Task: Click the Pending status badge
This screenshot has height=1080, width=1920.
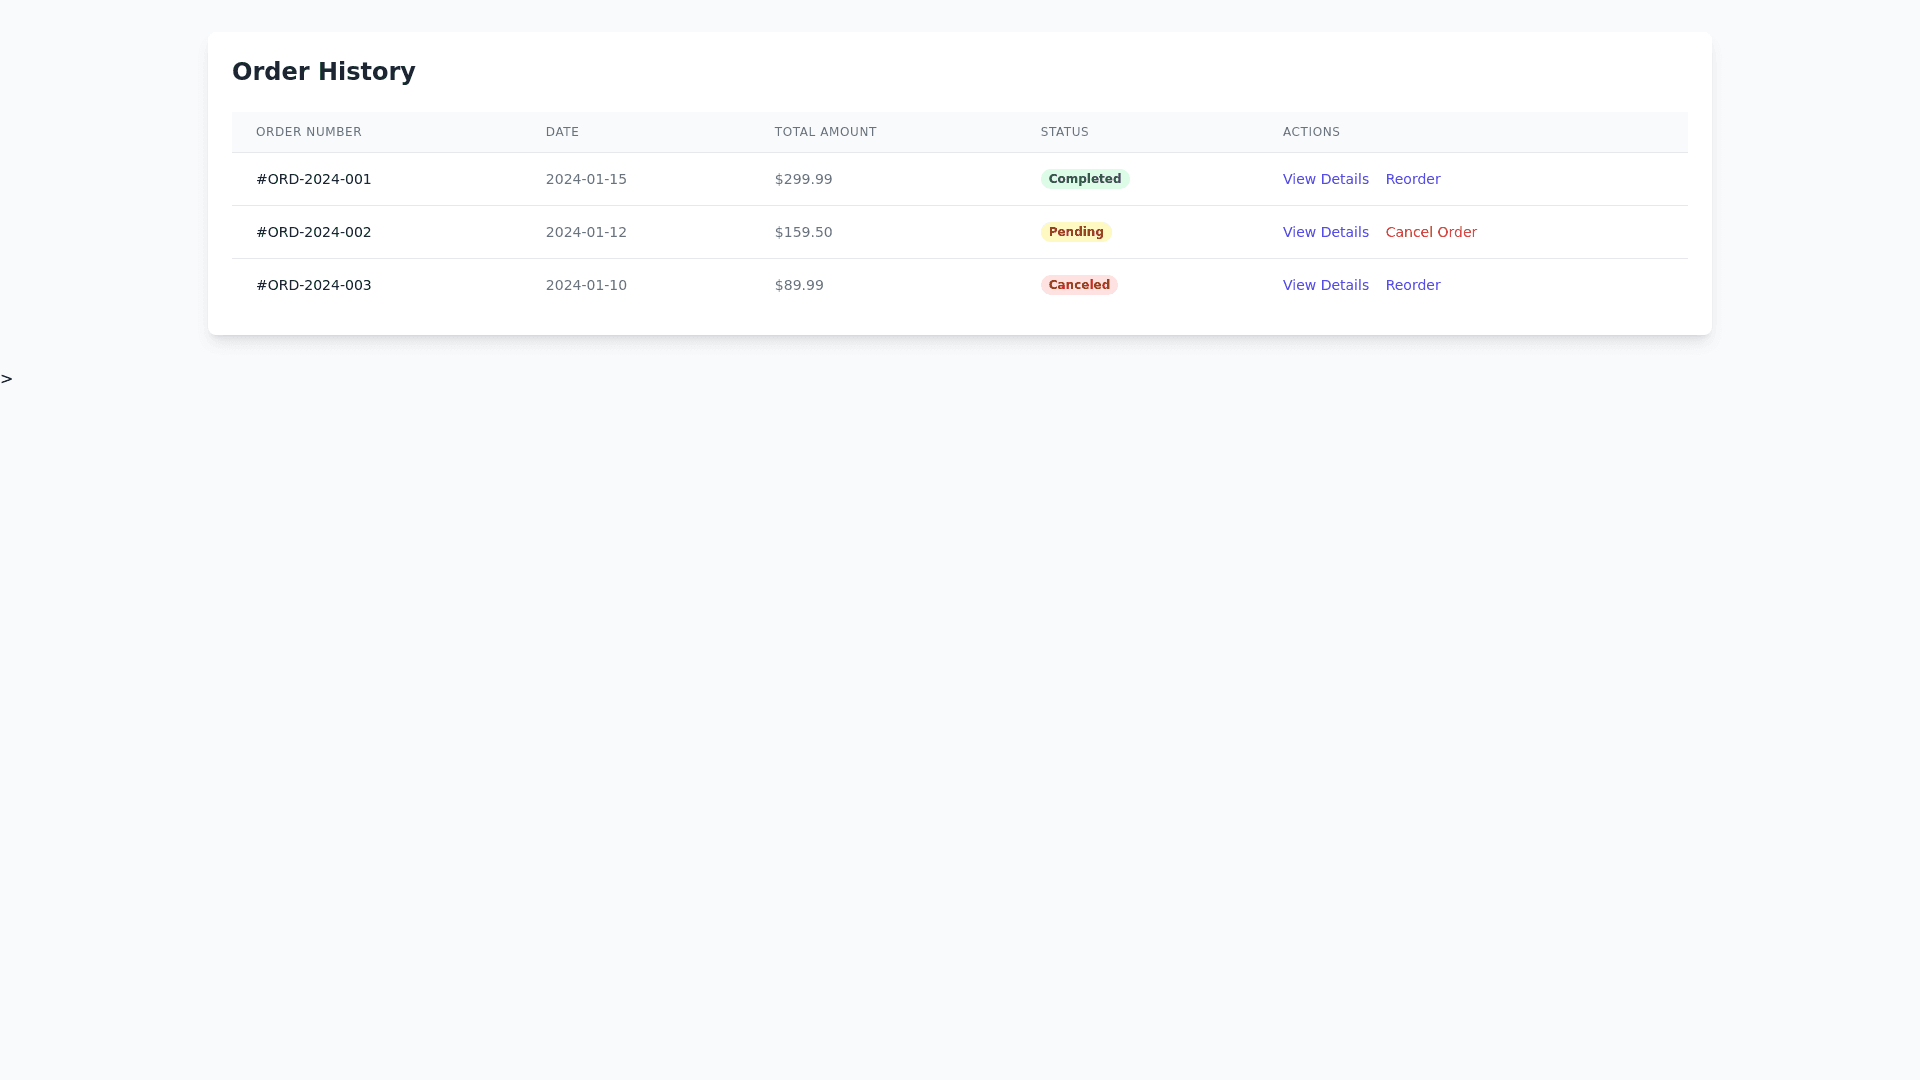Action: click(1075, 232)
